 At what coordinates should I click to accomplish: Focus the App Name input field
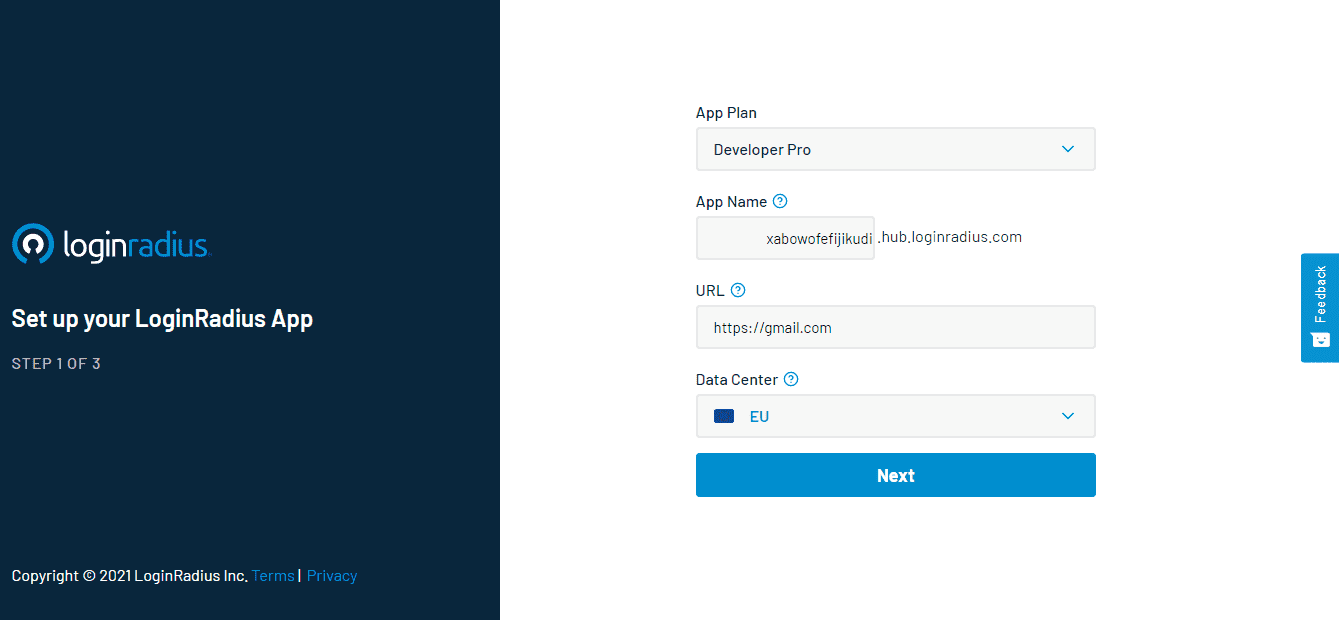click(785, 238)
